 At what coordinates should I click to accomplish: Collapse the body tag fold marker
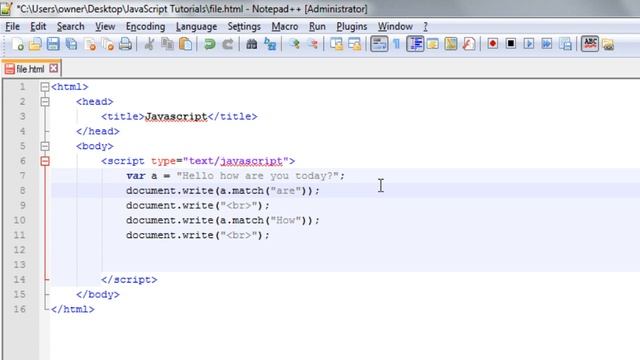point(45,146)
